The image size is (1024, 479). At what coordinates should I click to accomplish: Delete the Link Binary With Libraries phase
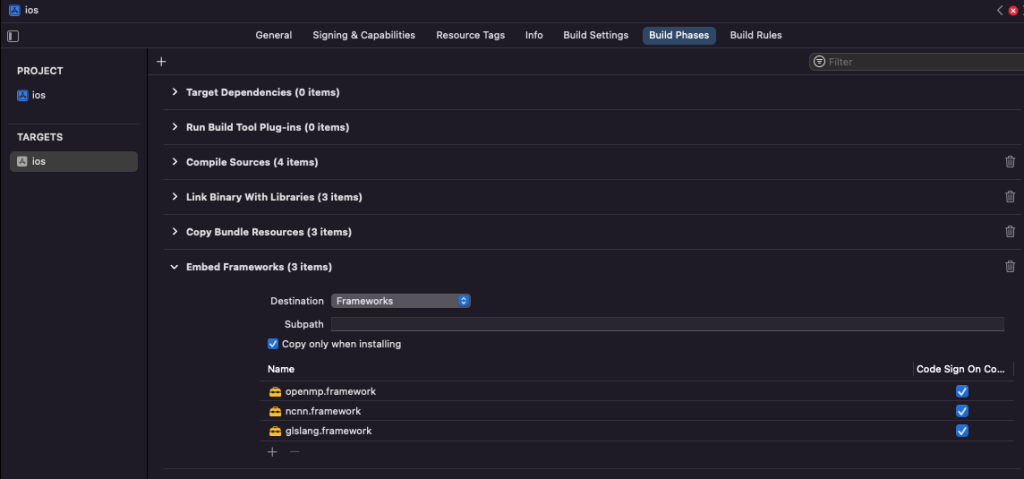(x=1010, y=197)
